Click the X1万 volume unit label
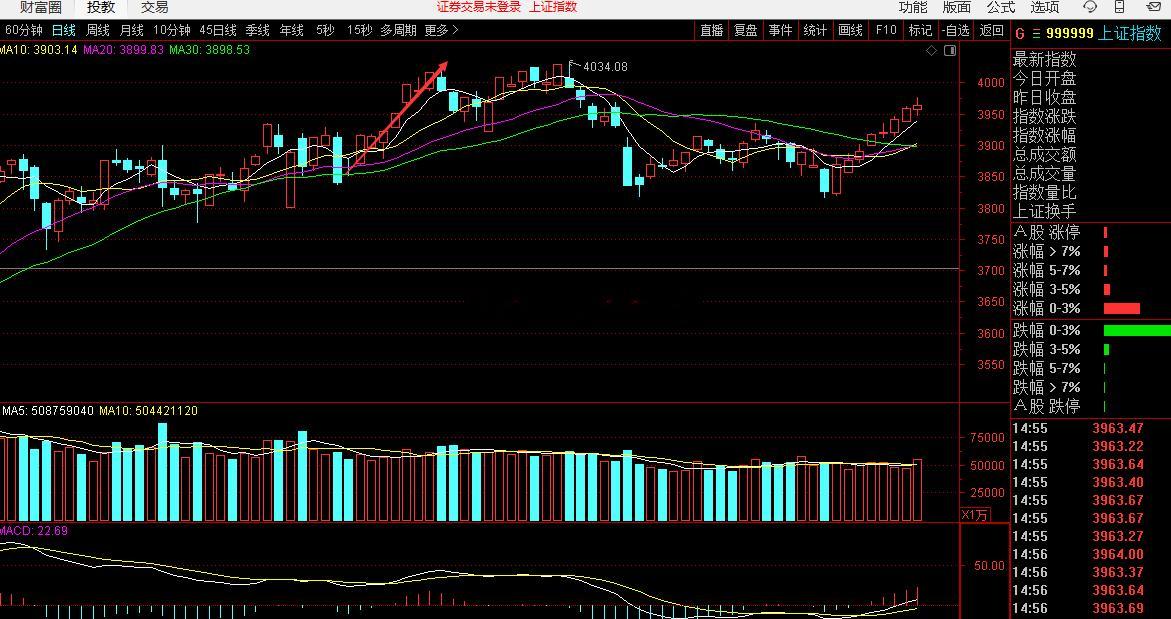The height and width of the screenshot is (619, 1171). click(975, 514)
